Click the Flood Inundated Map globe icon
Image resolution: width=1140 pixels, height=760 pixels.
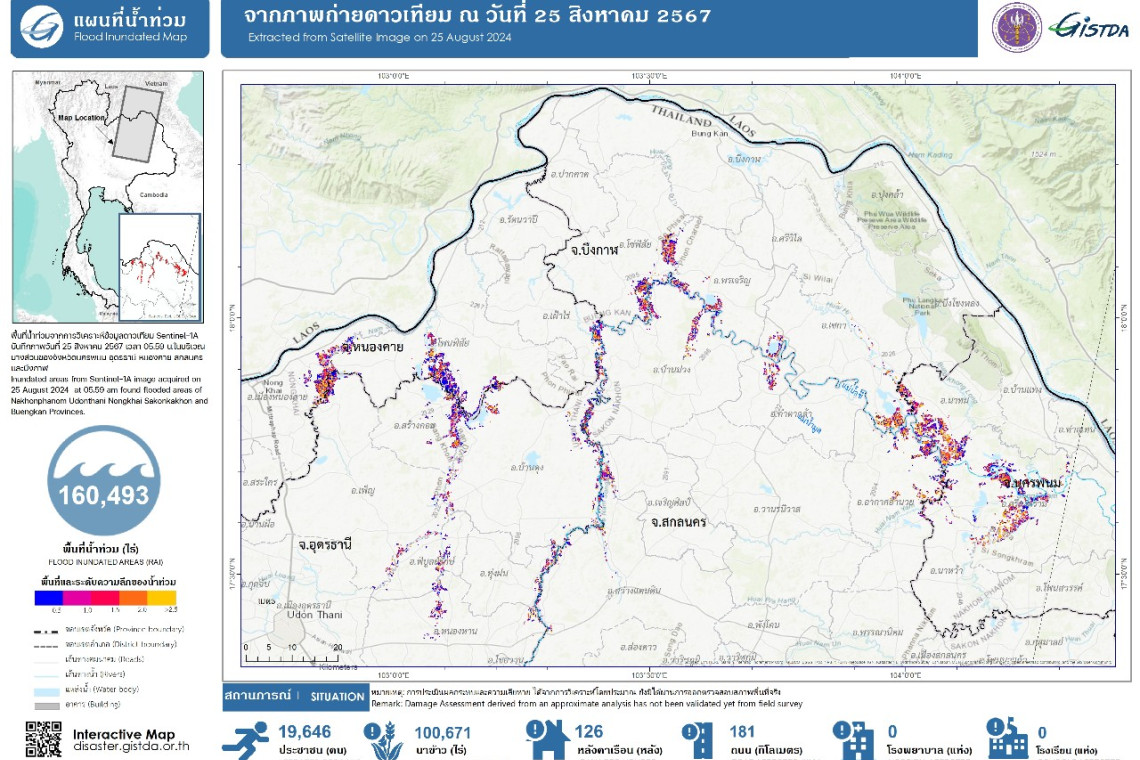pyautogui.click(x=42, y=27)
